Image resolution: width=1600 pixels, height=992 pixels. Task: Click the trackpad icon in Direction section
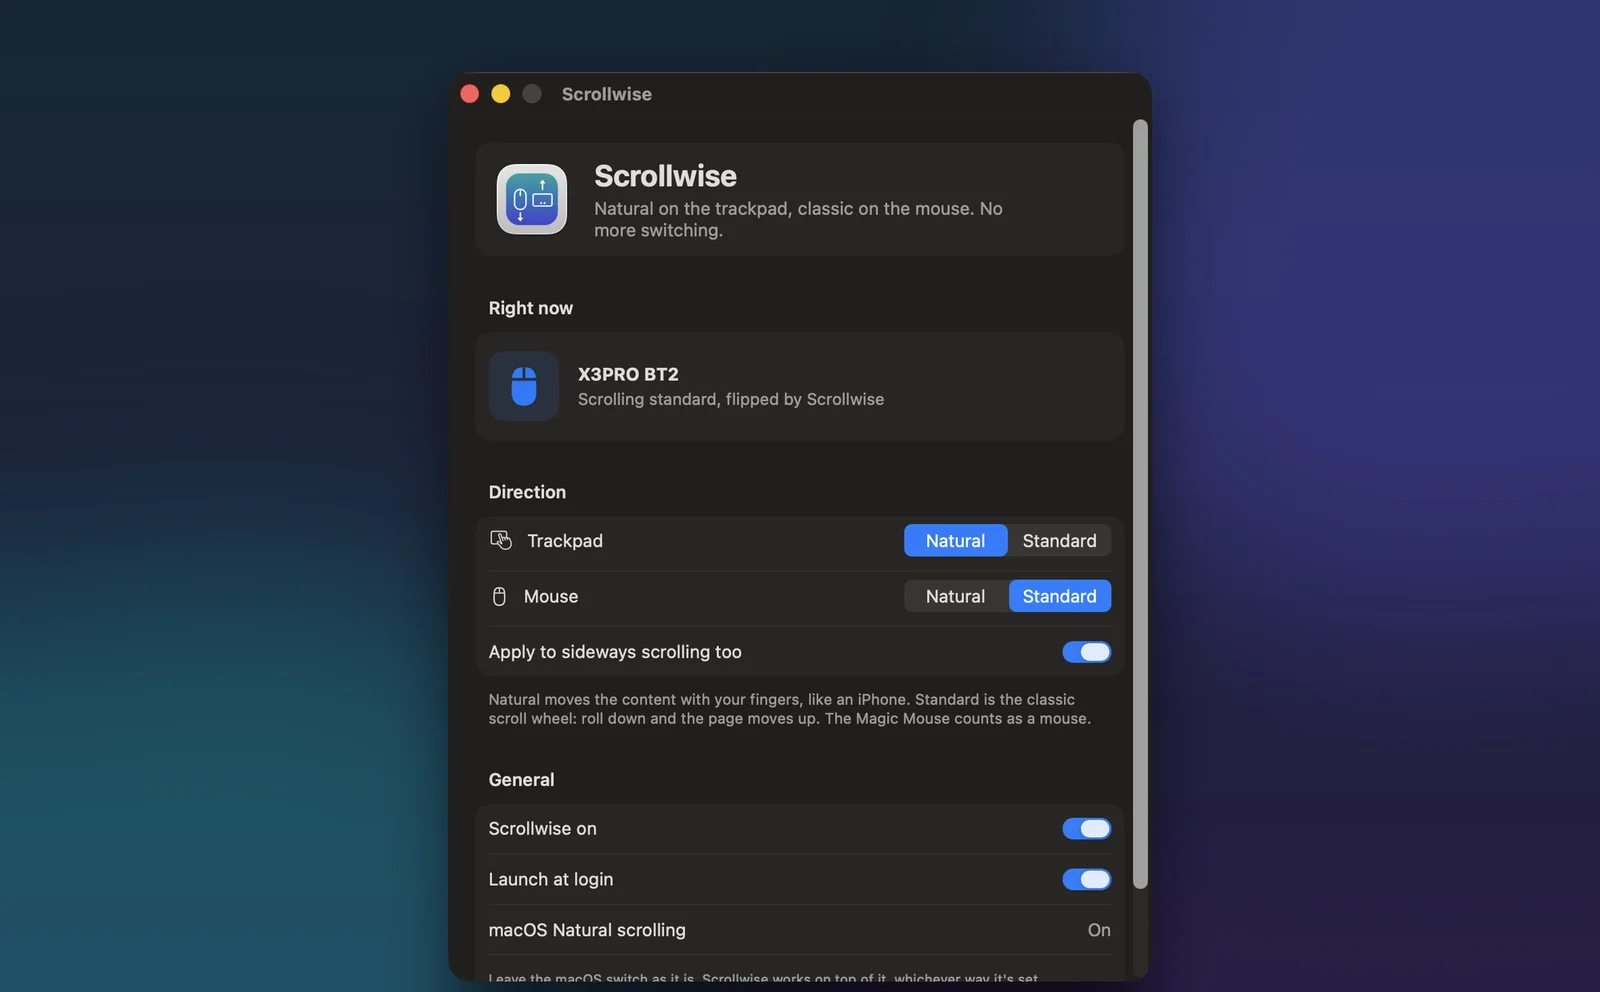501,540
